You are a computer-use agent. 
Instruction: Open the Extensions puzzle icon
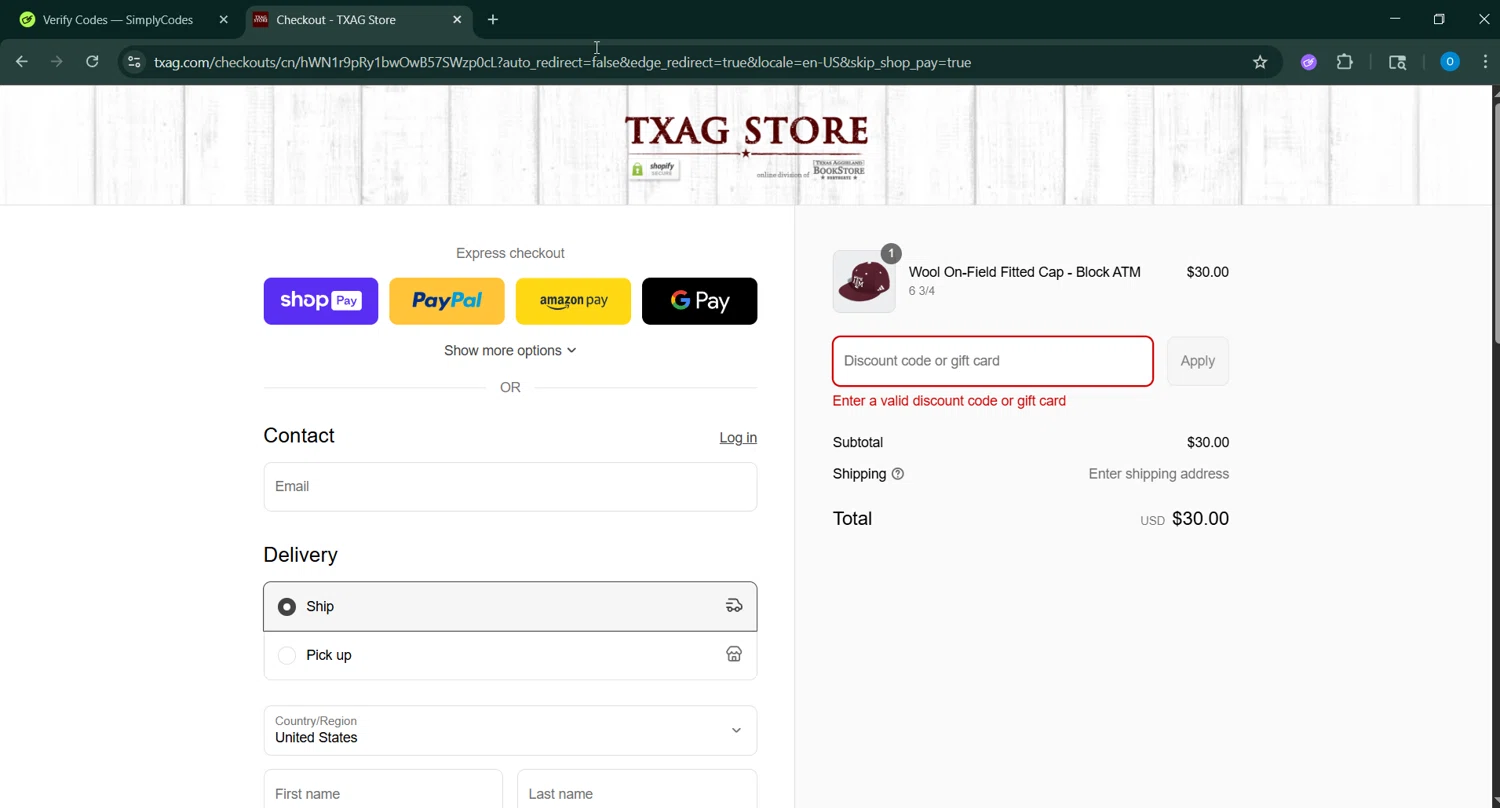(x=1345, y=62)
